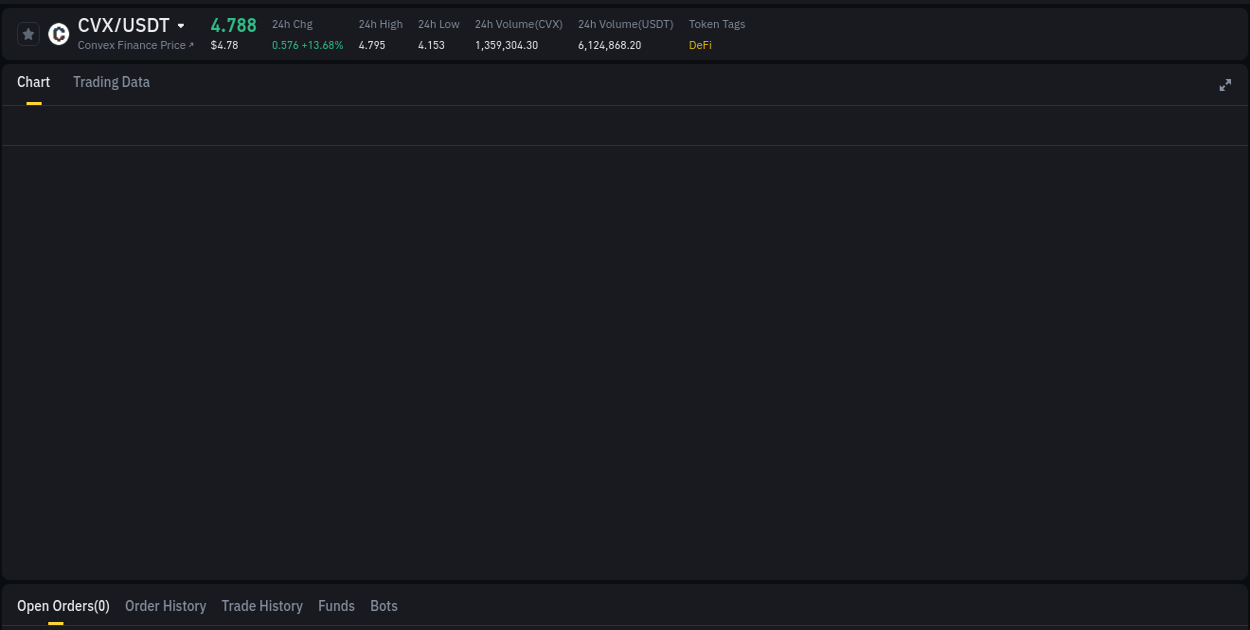
Task: Click the 24h Volume(USDT) figure
Action: tap(610, 45)
